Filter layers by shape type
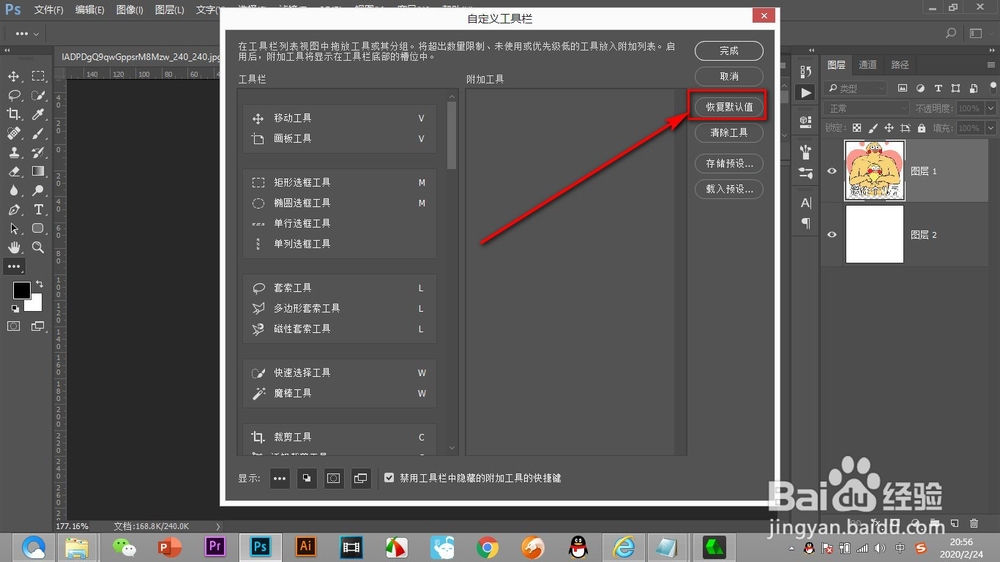This screenshot has height=562, width=1000. pos(955,88)
